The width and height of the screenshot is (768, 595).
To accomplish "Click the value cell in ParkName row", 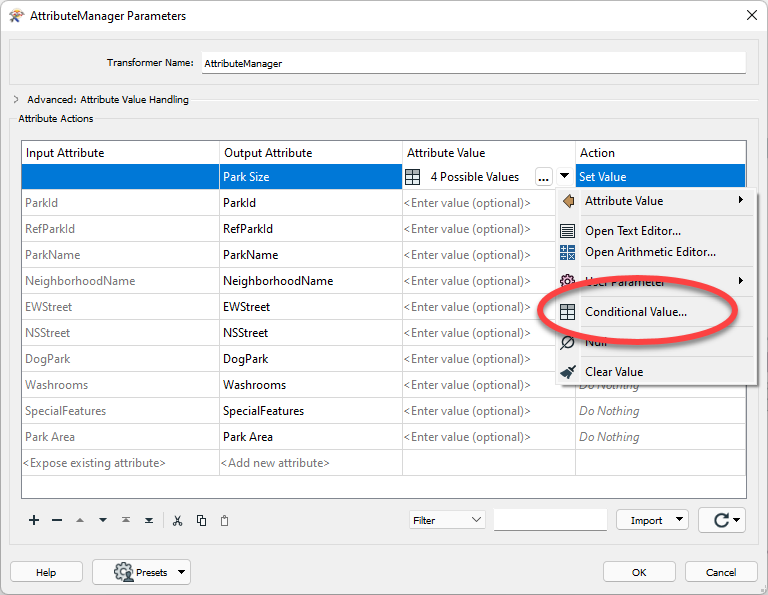I will 479,255.
